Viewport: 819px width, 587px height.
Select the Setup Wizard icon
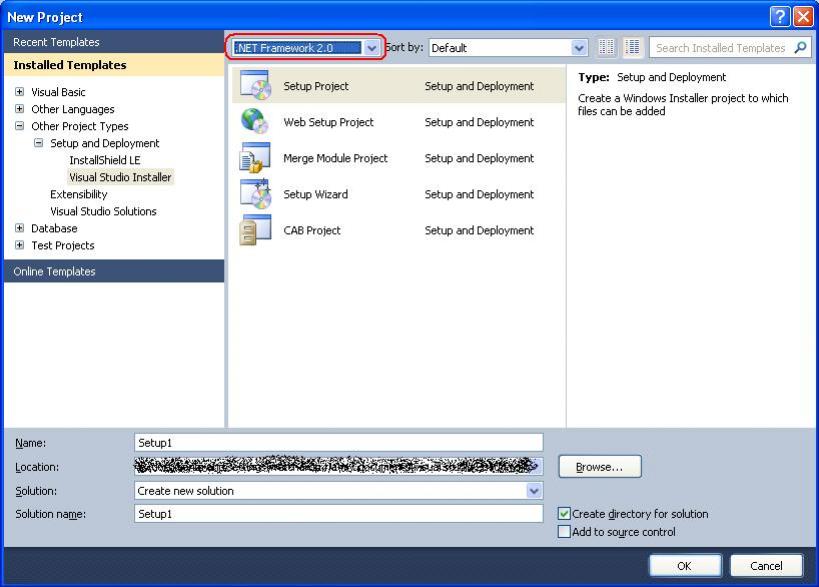255,194
